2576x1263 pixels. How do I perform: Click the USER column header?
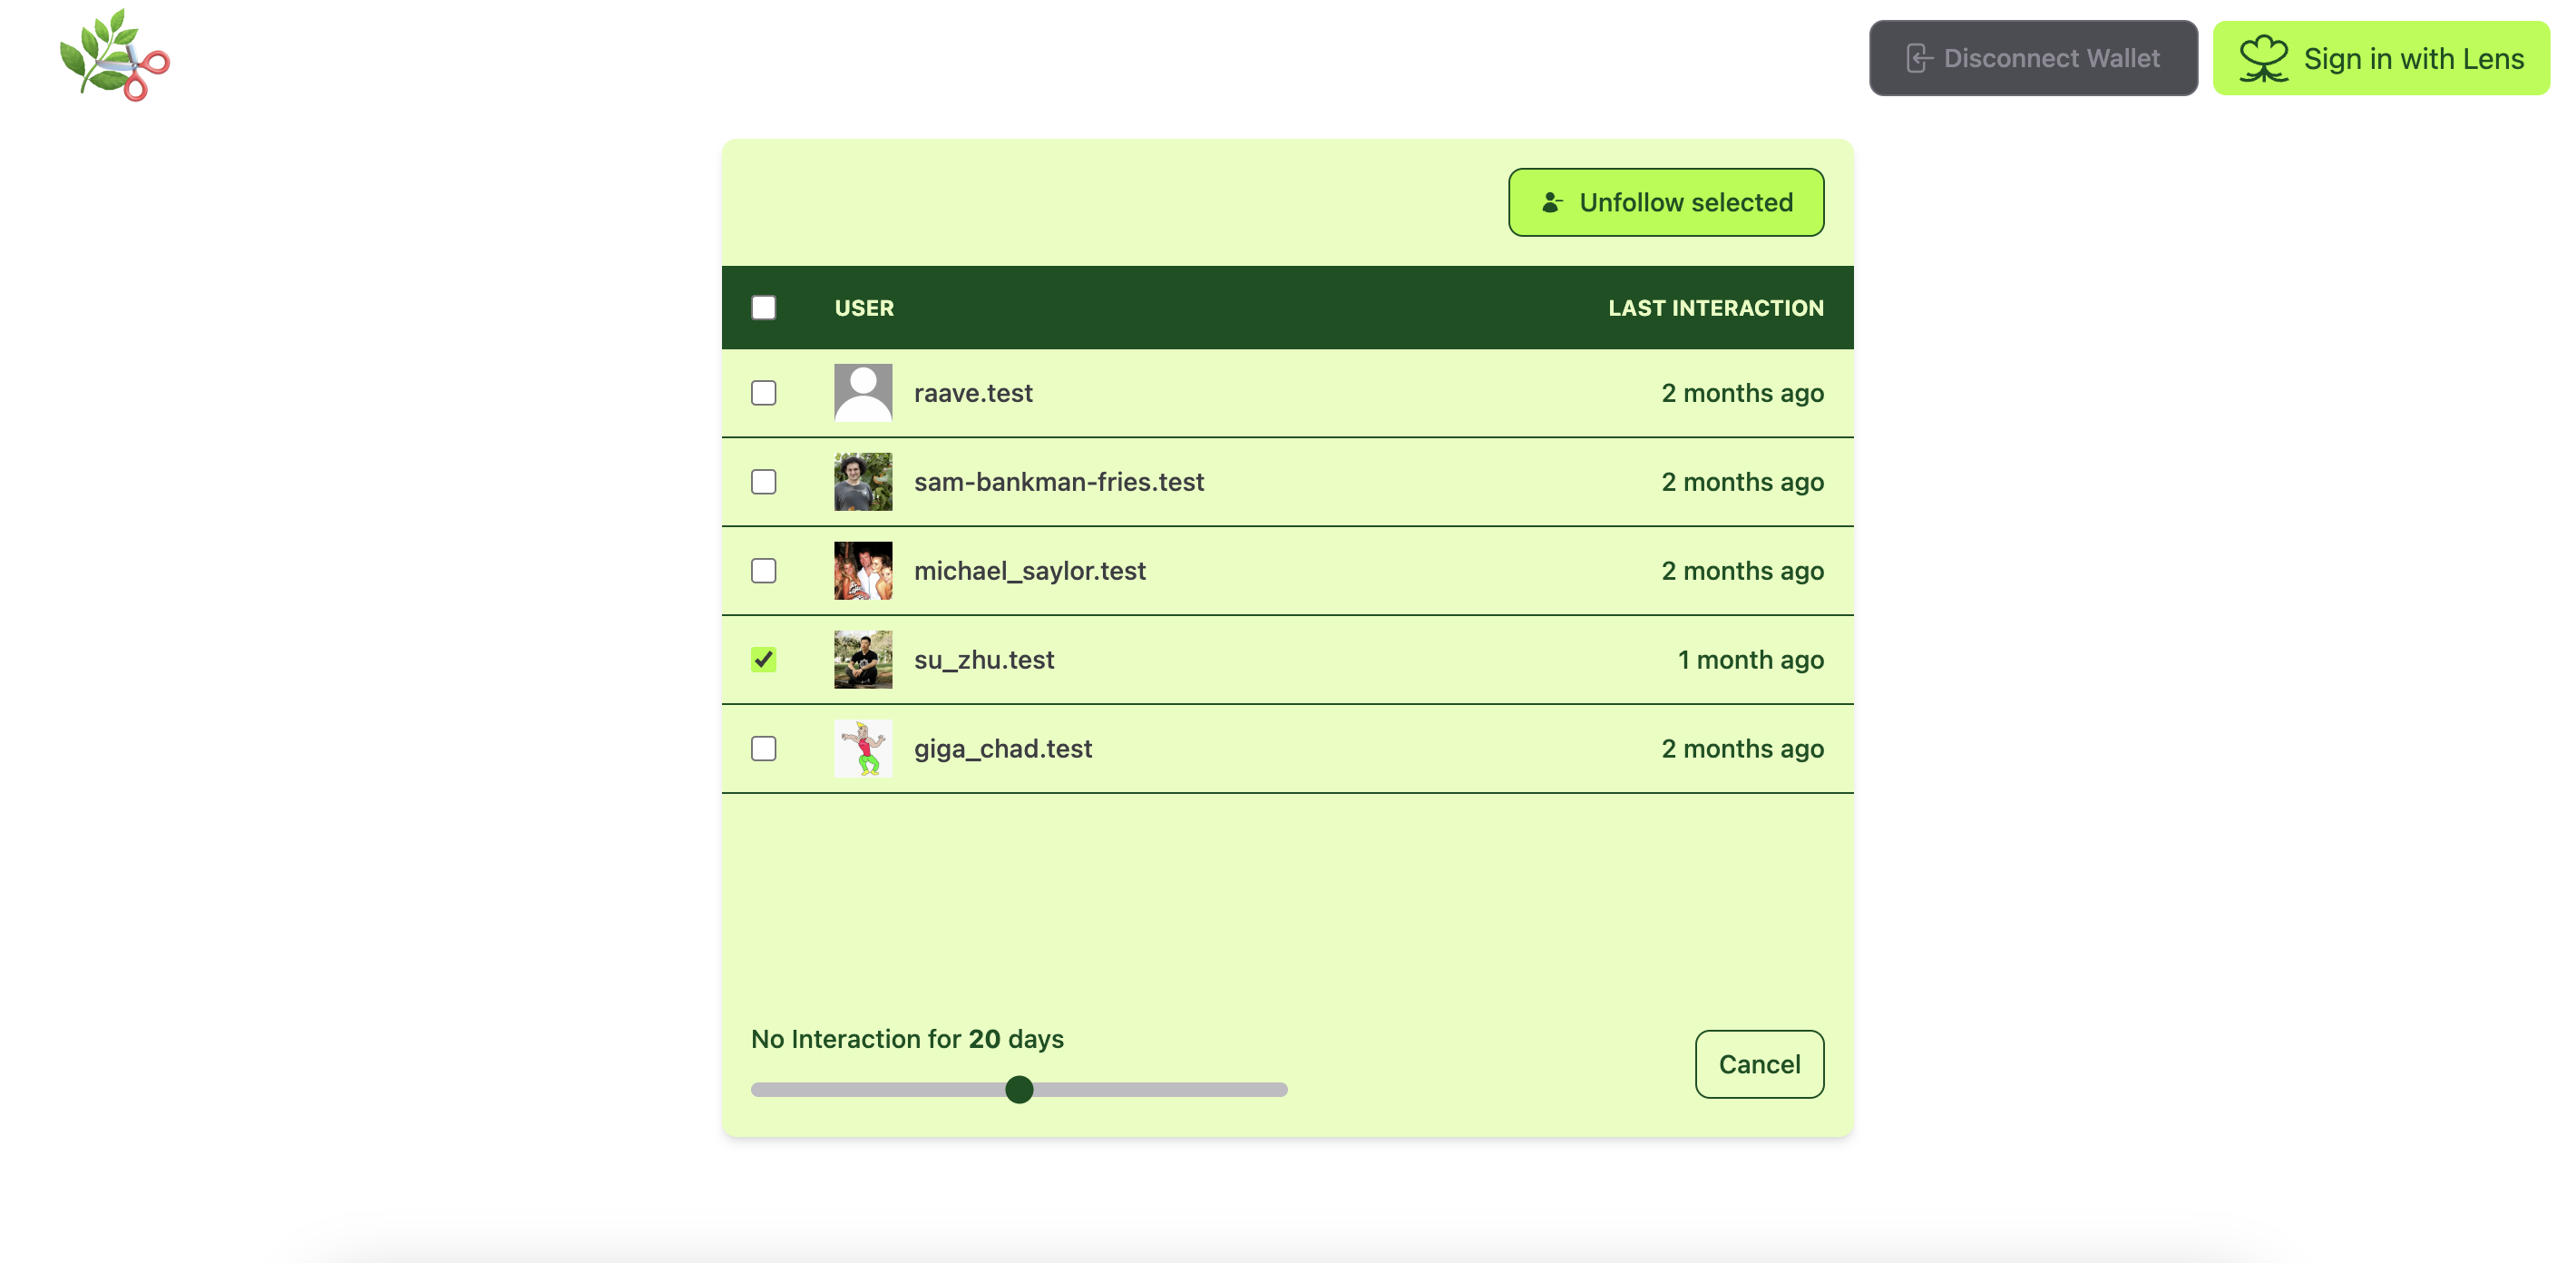point(864,308)
